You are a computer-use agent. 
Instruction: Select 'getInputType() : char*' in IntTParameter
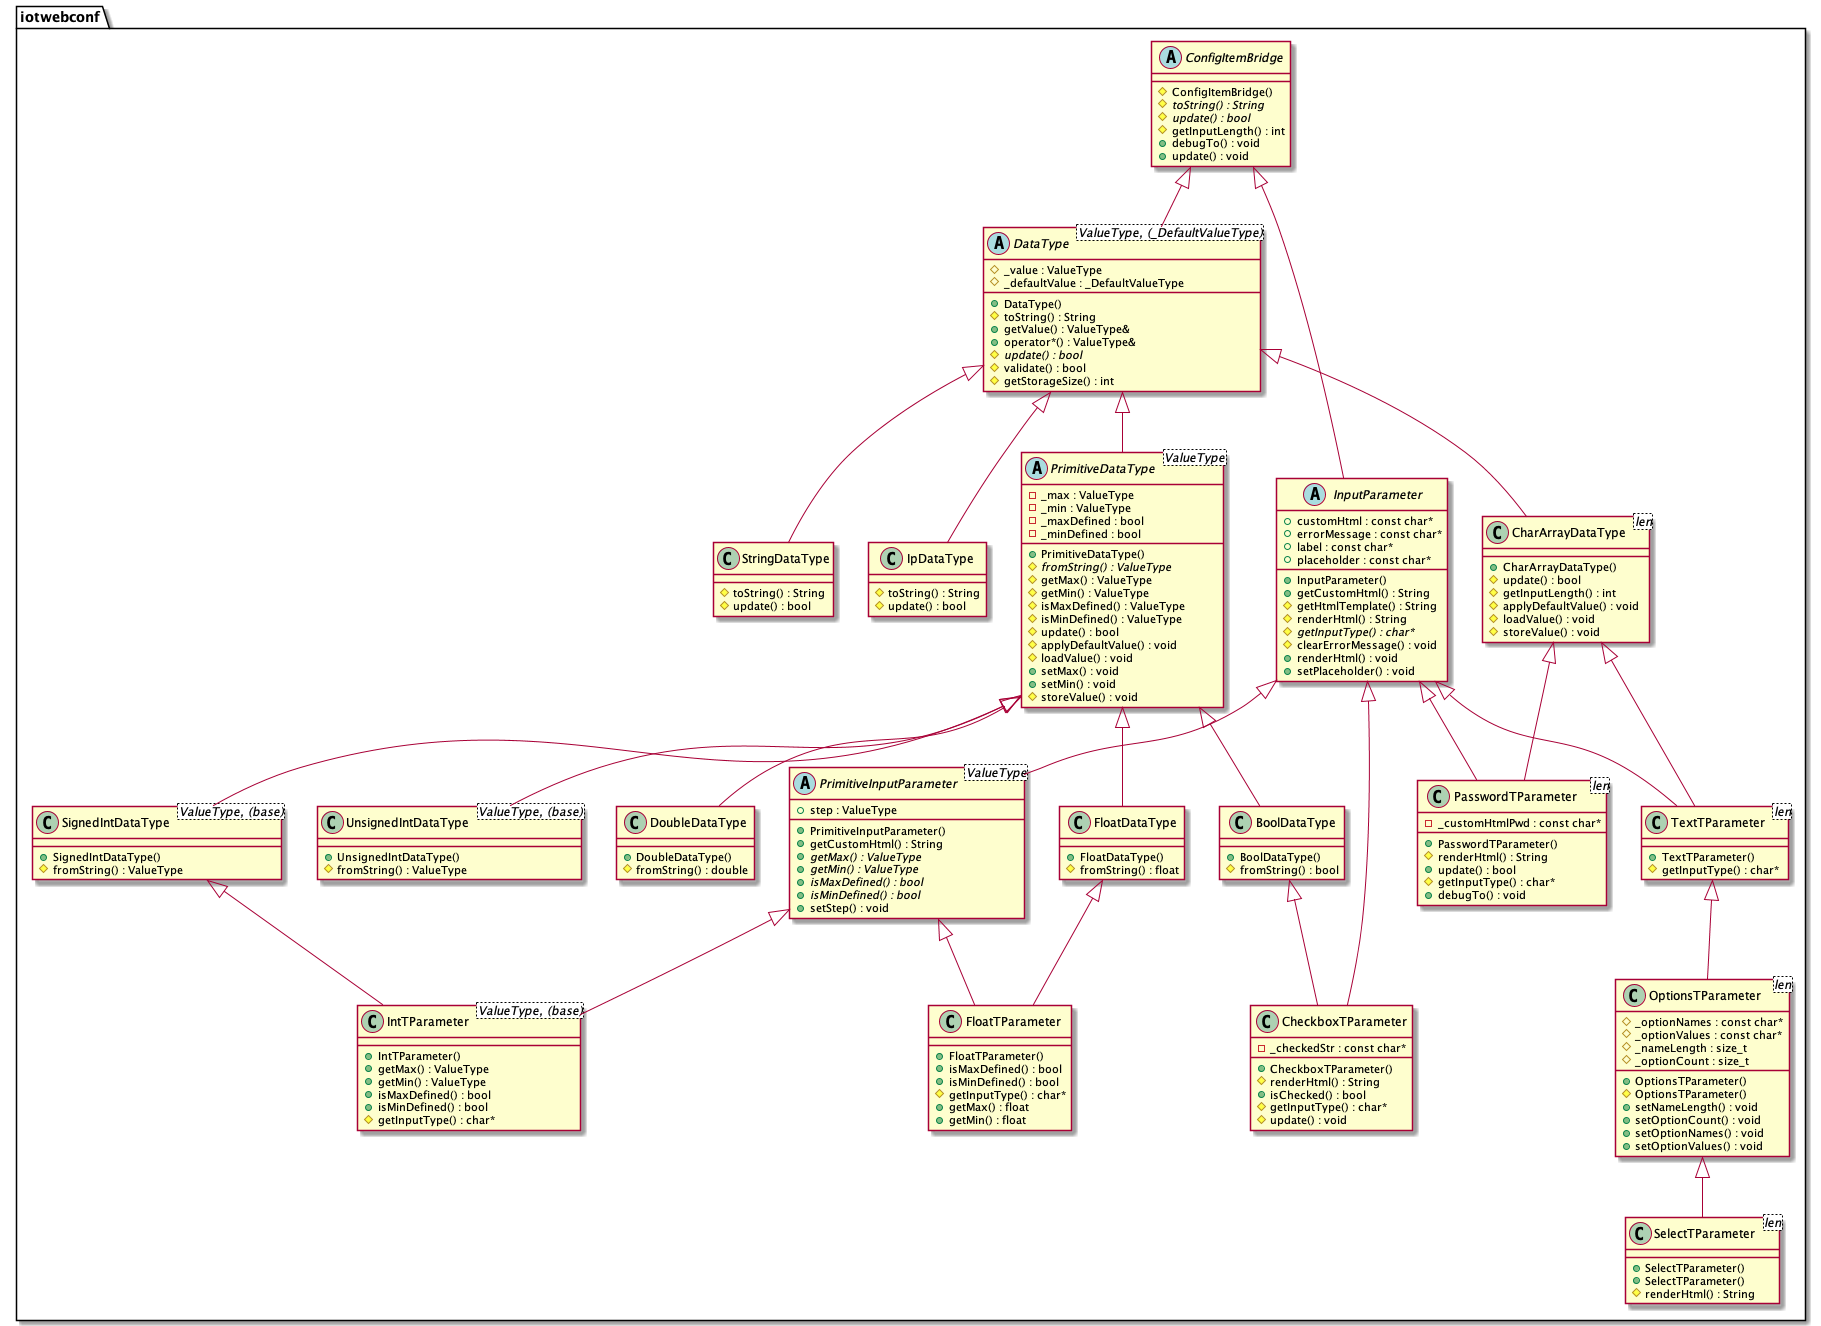[x=436, y=1120]
